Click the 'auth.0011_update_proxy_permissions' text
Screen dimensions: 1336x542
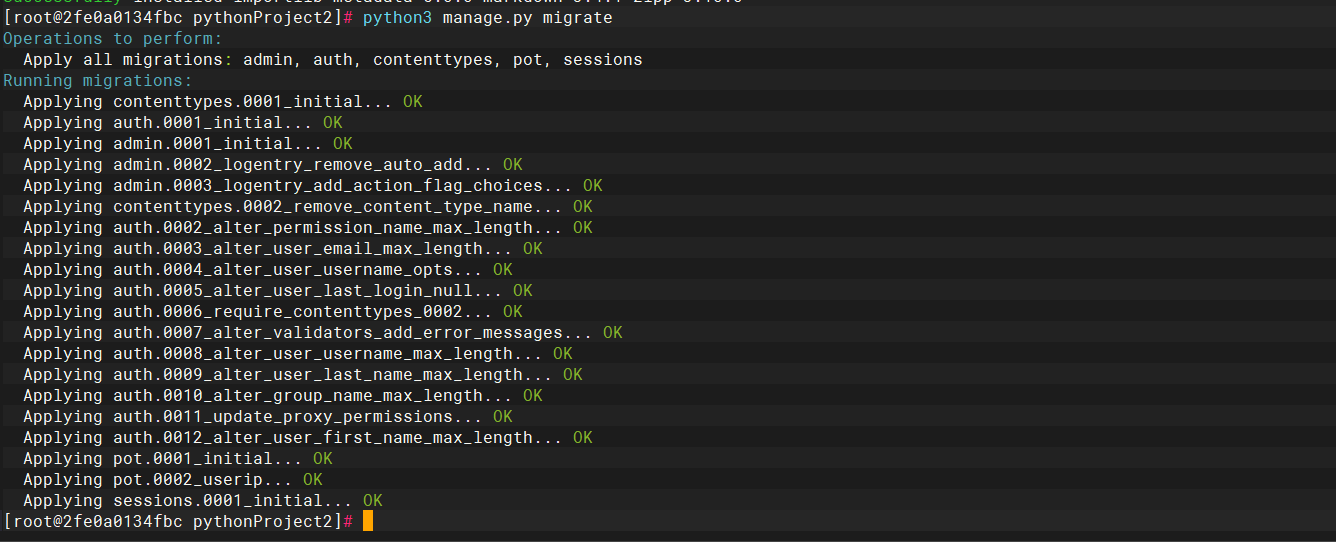[x=283, y=416]
